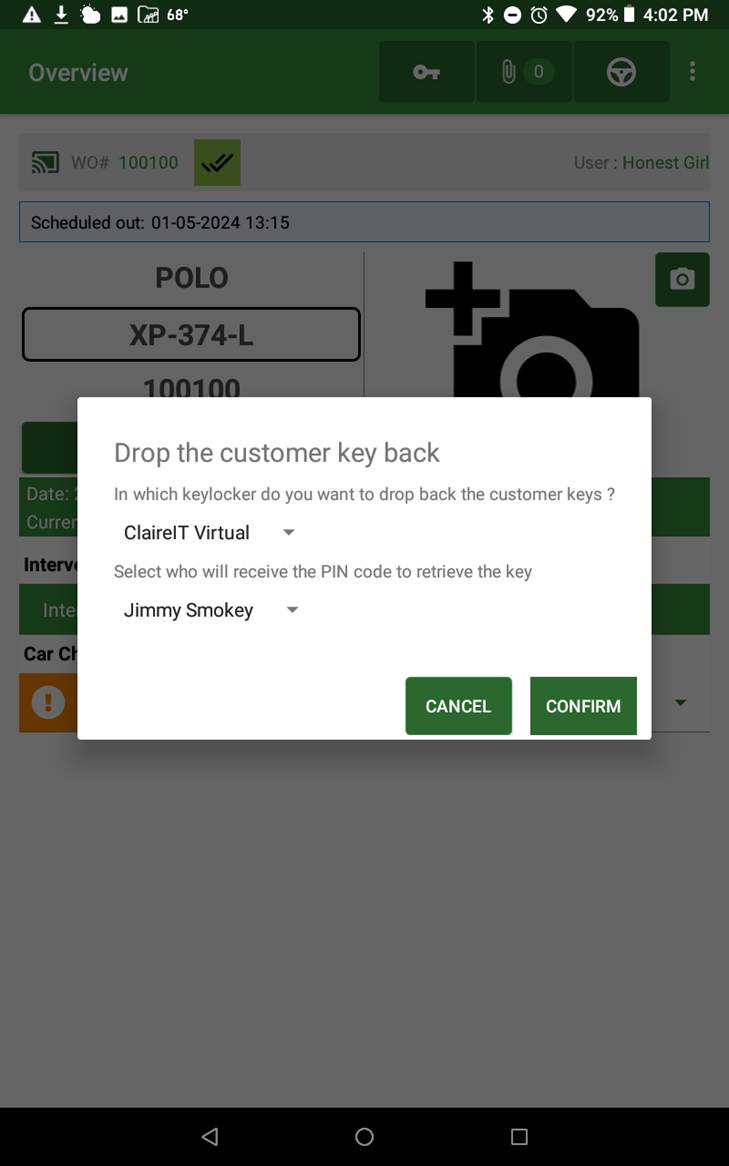Tap the green double-checkmark status icon

pyautogui.click(x=217, y=162)
